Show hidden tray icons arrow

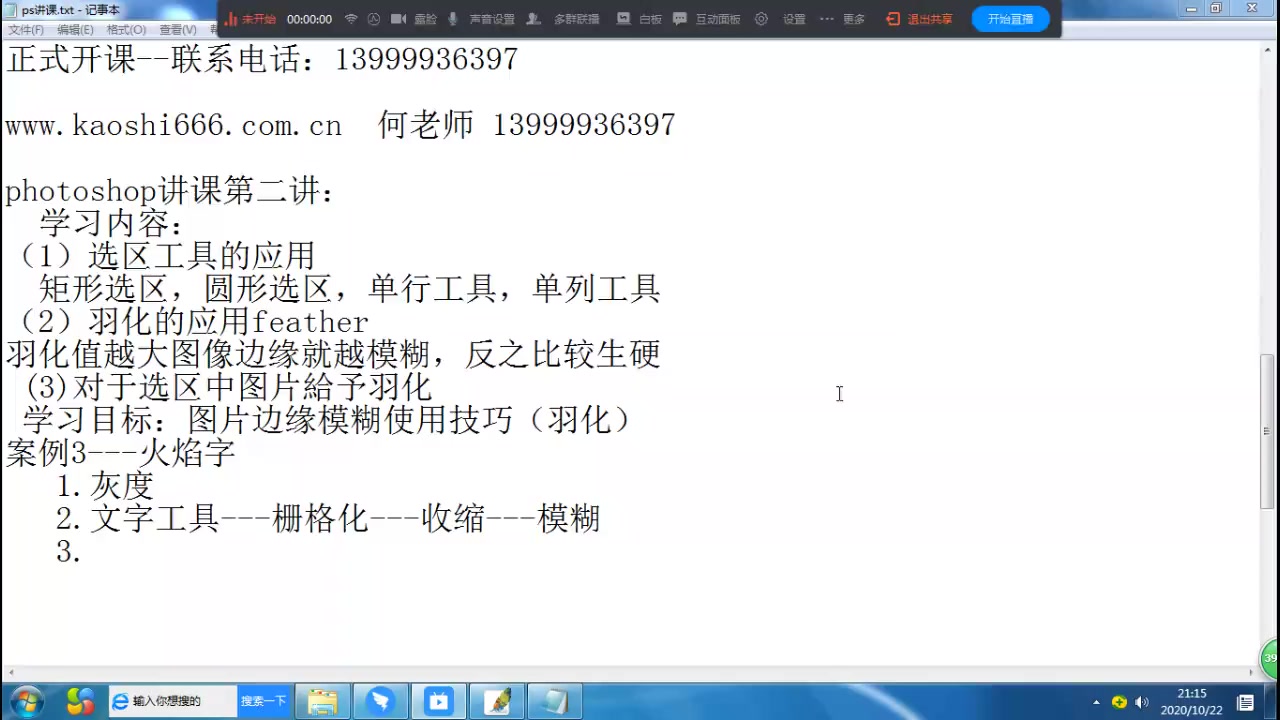[1096, 702]
